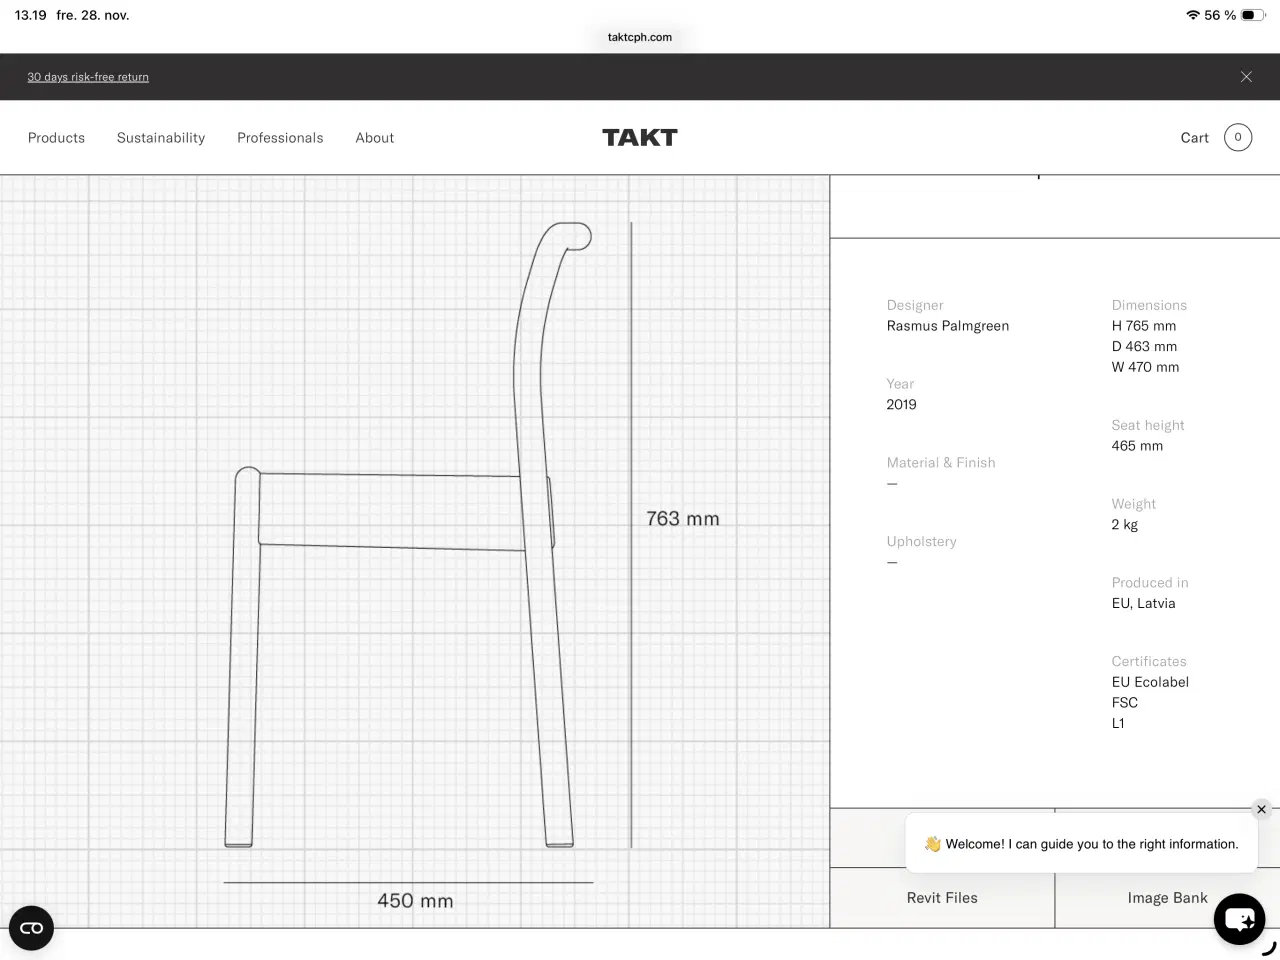
Task: Open the Image Bank
Action: (1168, 897)
